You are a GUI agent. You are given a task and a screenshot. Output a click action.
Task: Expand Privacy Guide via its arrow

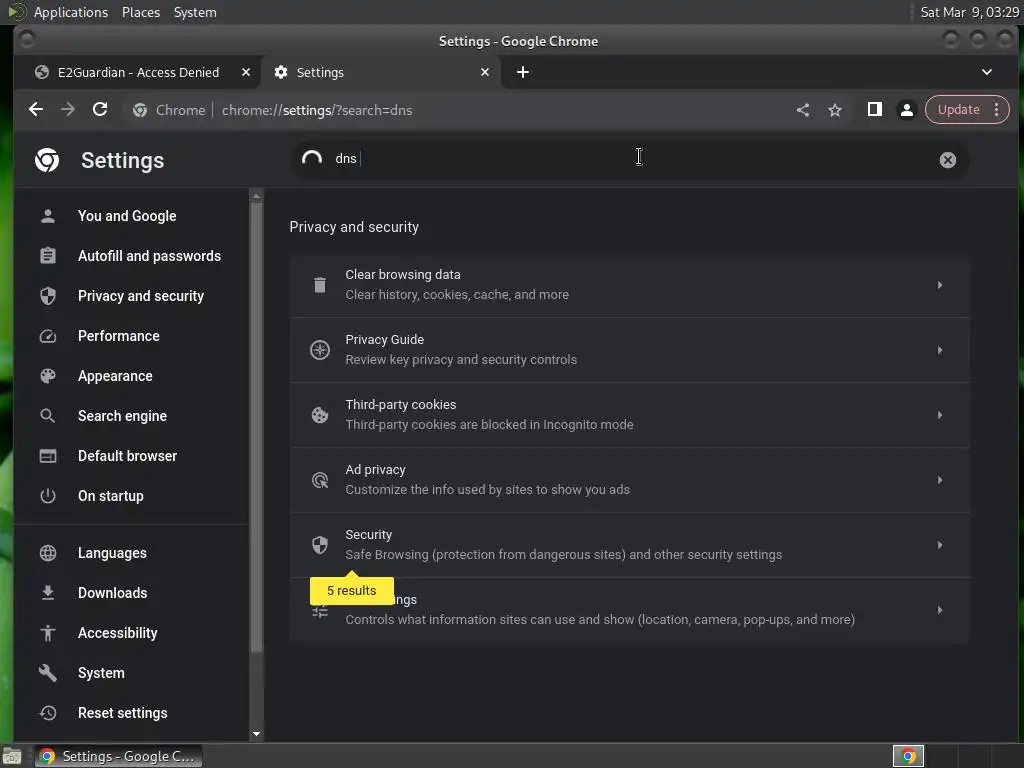(940, 350)
